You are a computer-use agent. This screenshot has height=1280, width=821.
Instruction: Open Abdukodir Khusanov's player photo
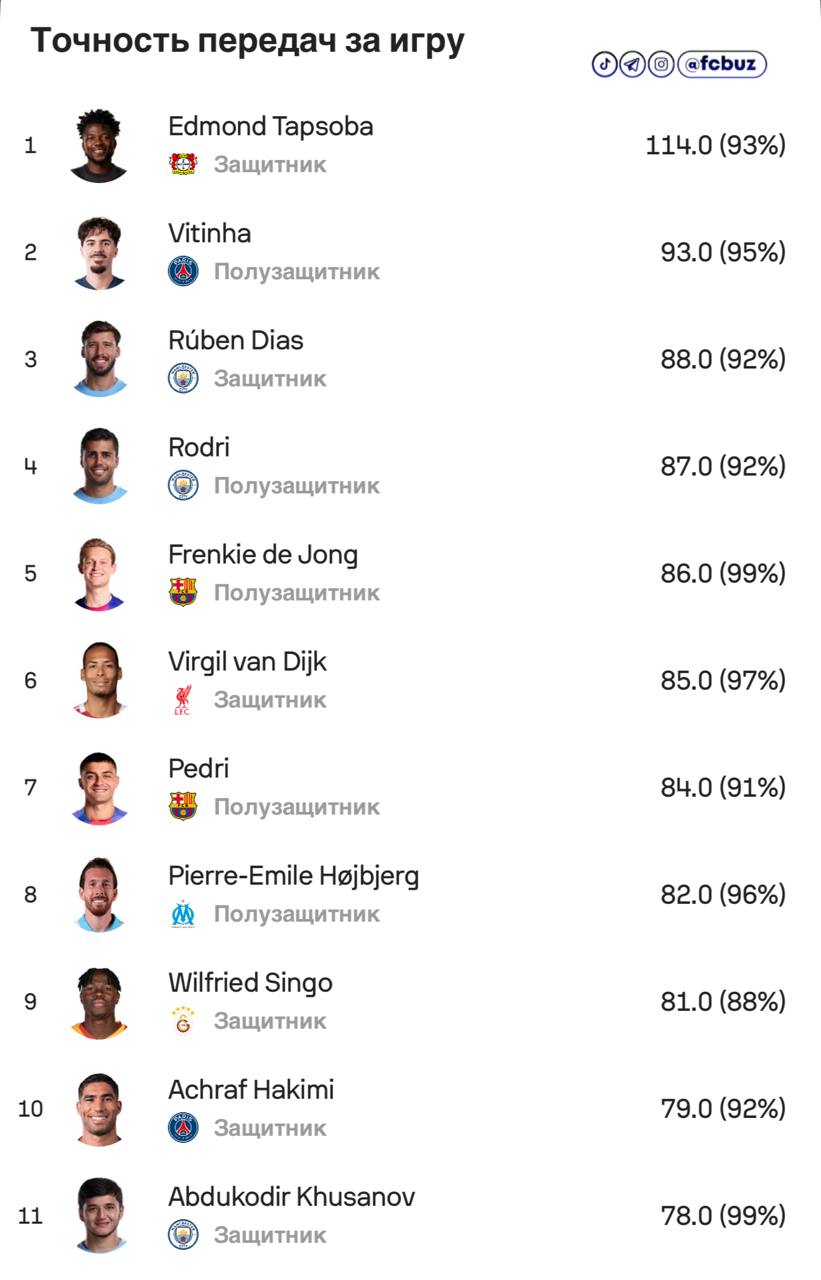coord(99,1215)
